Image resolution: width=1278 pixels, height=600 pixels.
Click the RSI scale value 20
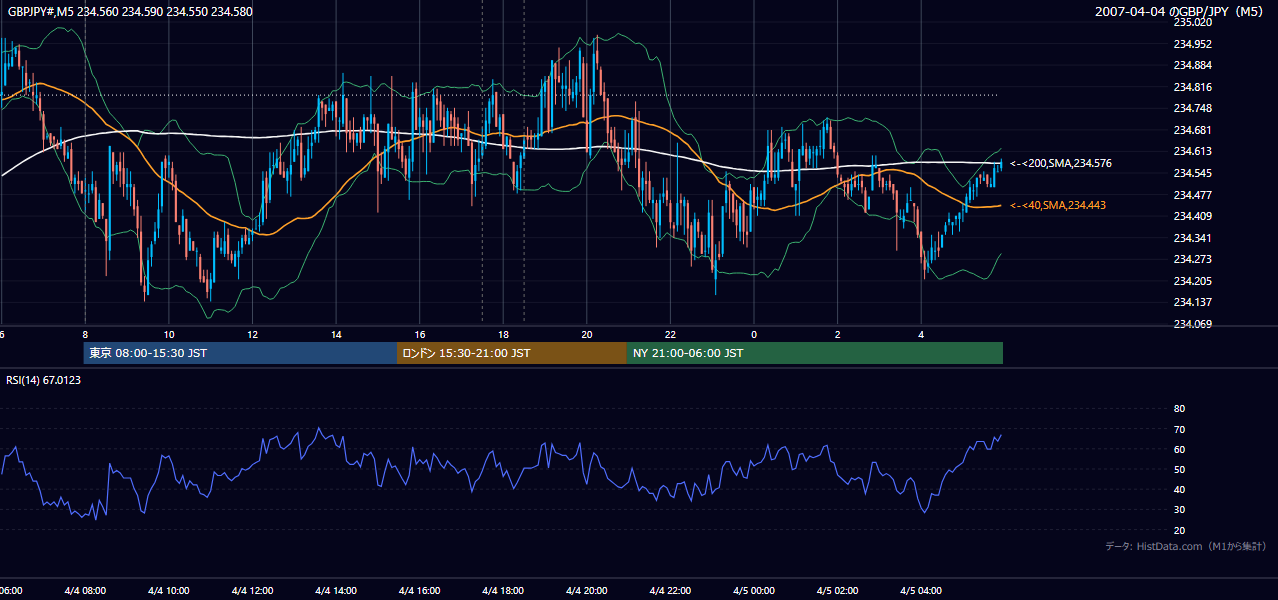pos(1179,530)
